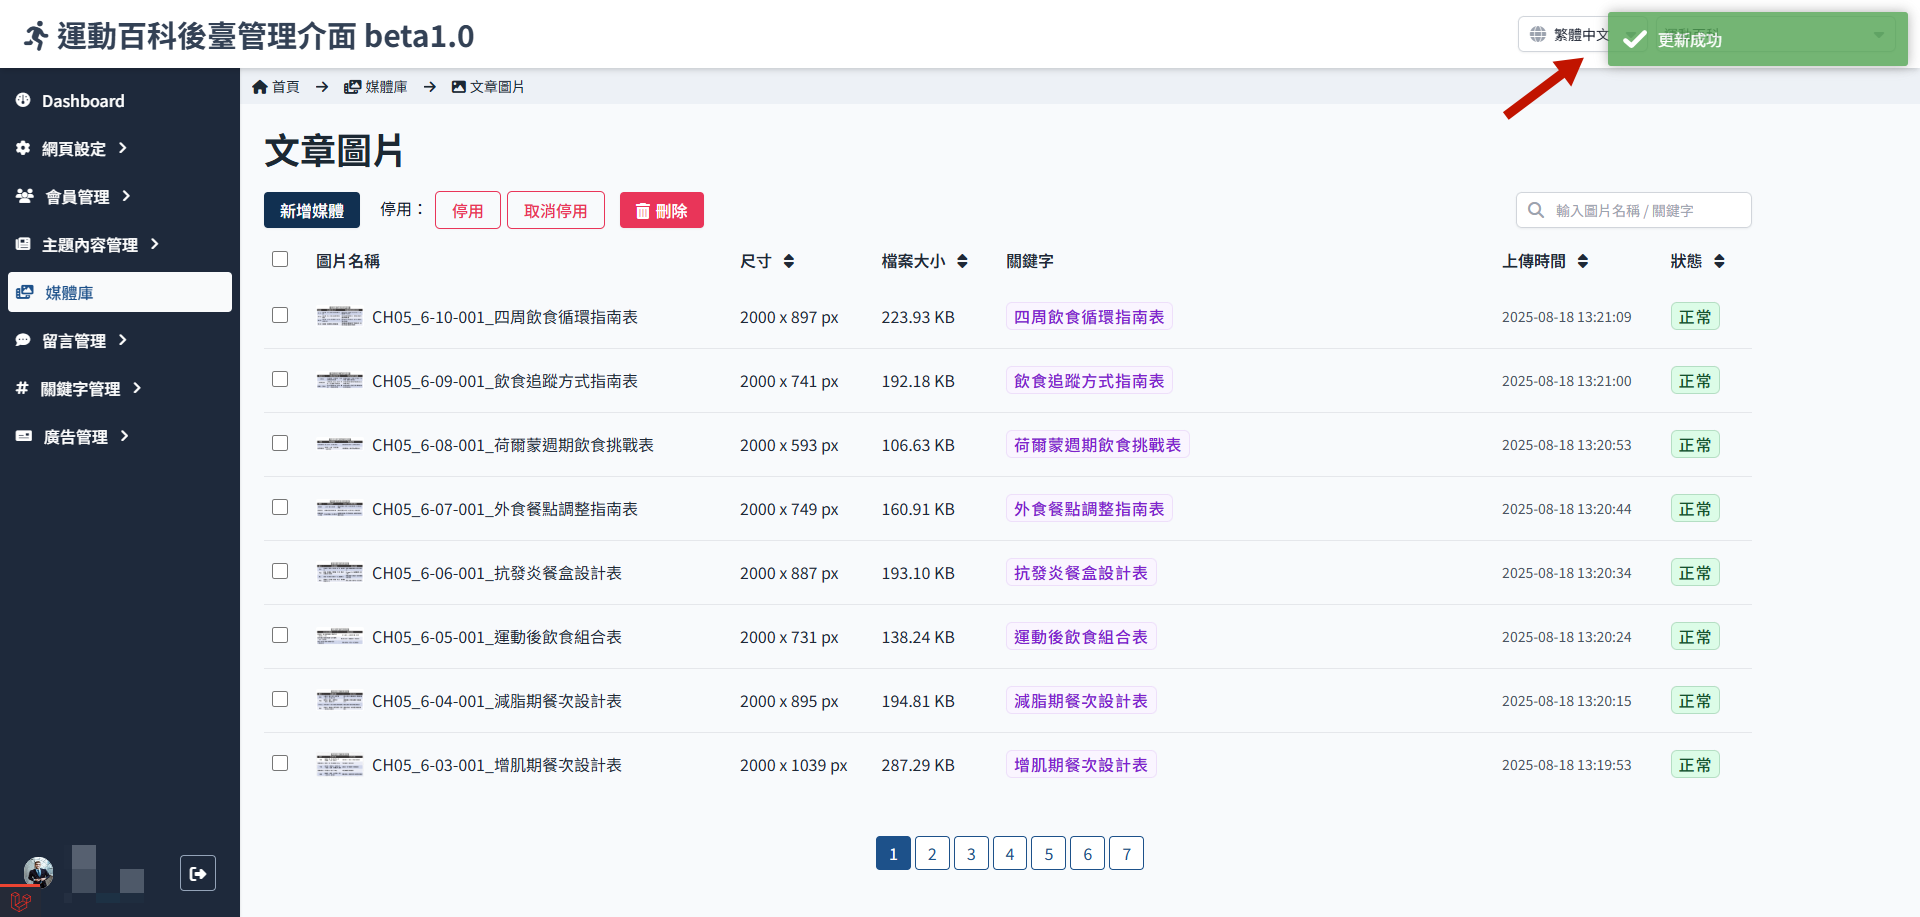Toggle the select-all header checkbox
Image resolution: width=1920 pixels, height=917 pixels.
280,259
